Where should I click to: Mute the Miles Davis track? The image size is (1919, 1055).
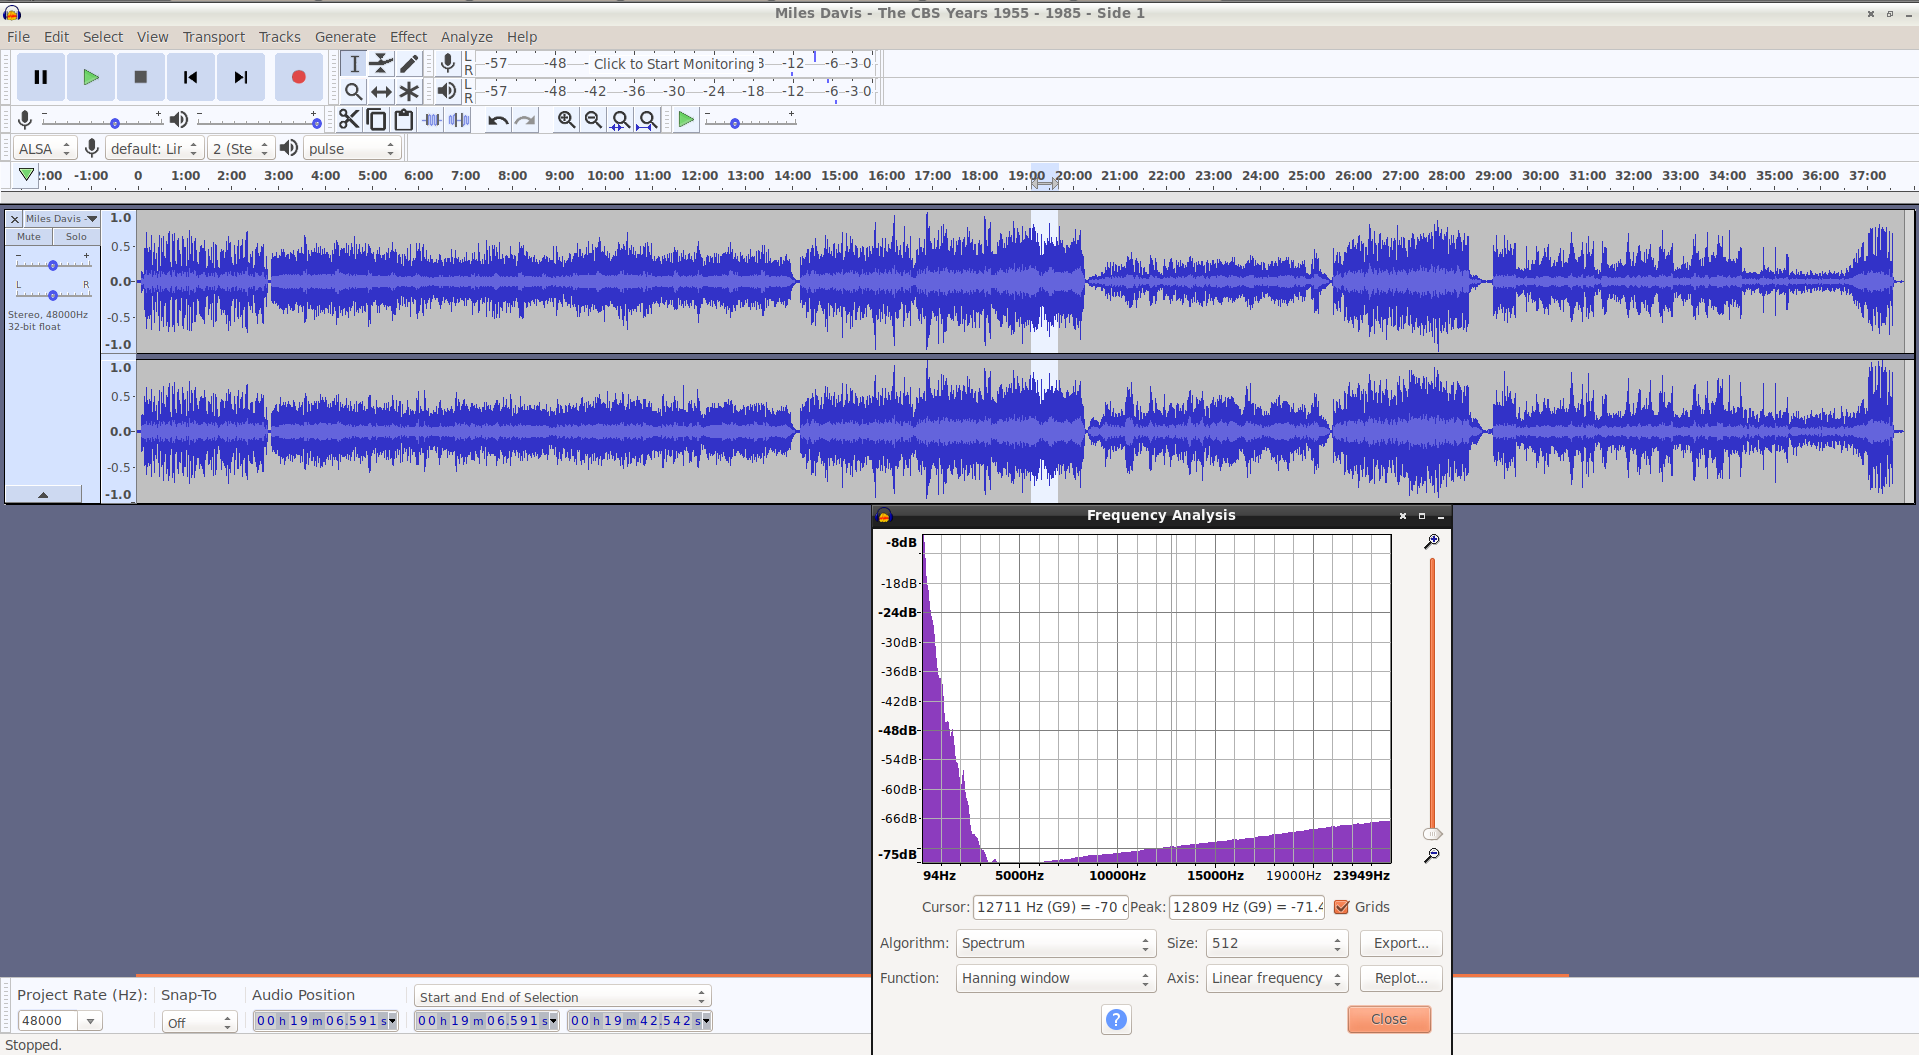(x=29, y=237)
